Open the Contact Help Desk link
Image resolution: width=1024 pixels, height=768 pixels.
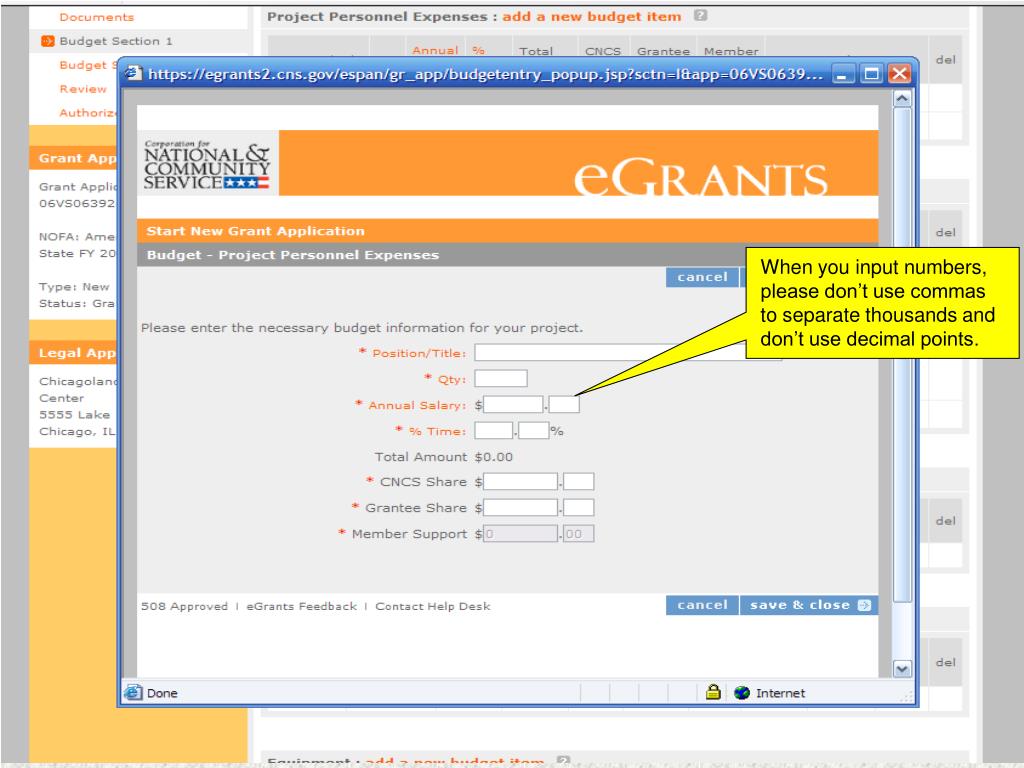(432, 607)
